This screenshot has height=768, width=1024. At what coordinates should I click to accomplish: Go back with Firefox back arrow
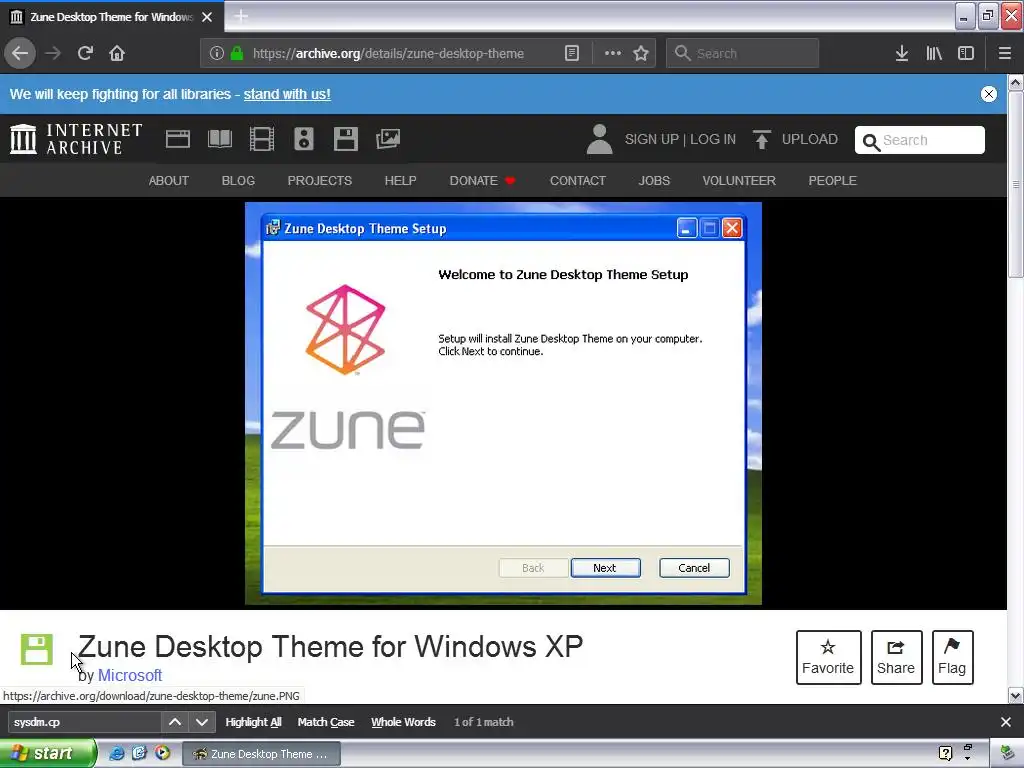tap(20, 53)
